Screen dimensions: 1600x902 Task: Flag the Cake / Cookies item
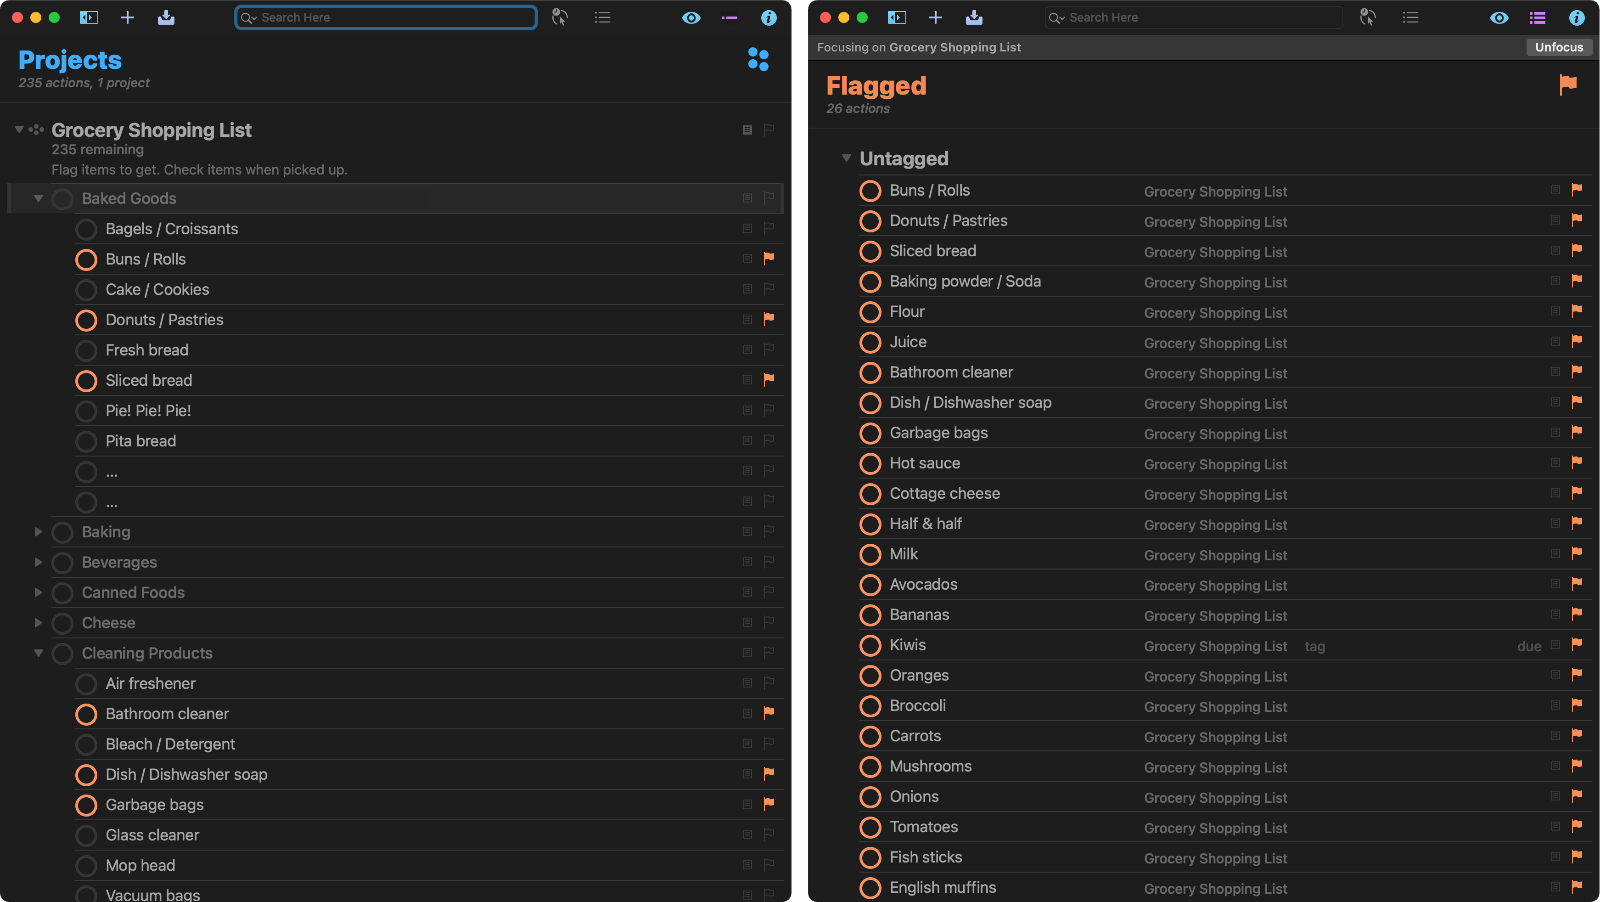(x=769, y=289)
